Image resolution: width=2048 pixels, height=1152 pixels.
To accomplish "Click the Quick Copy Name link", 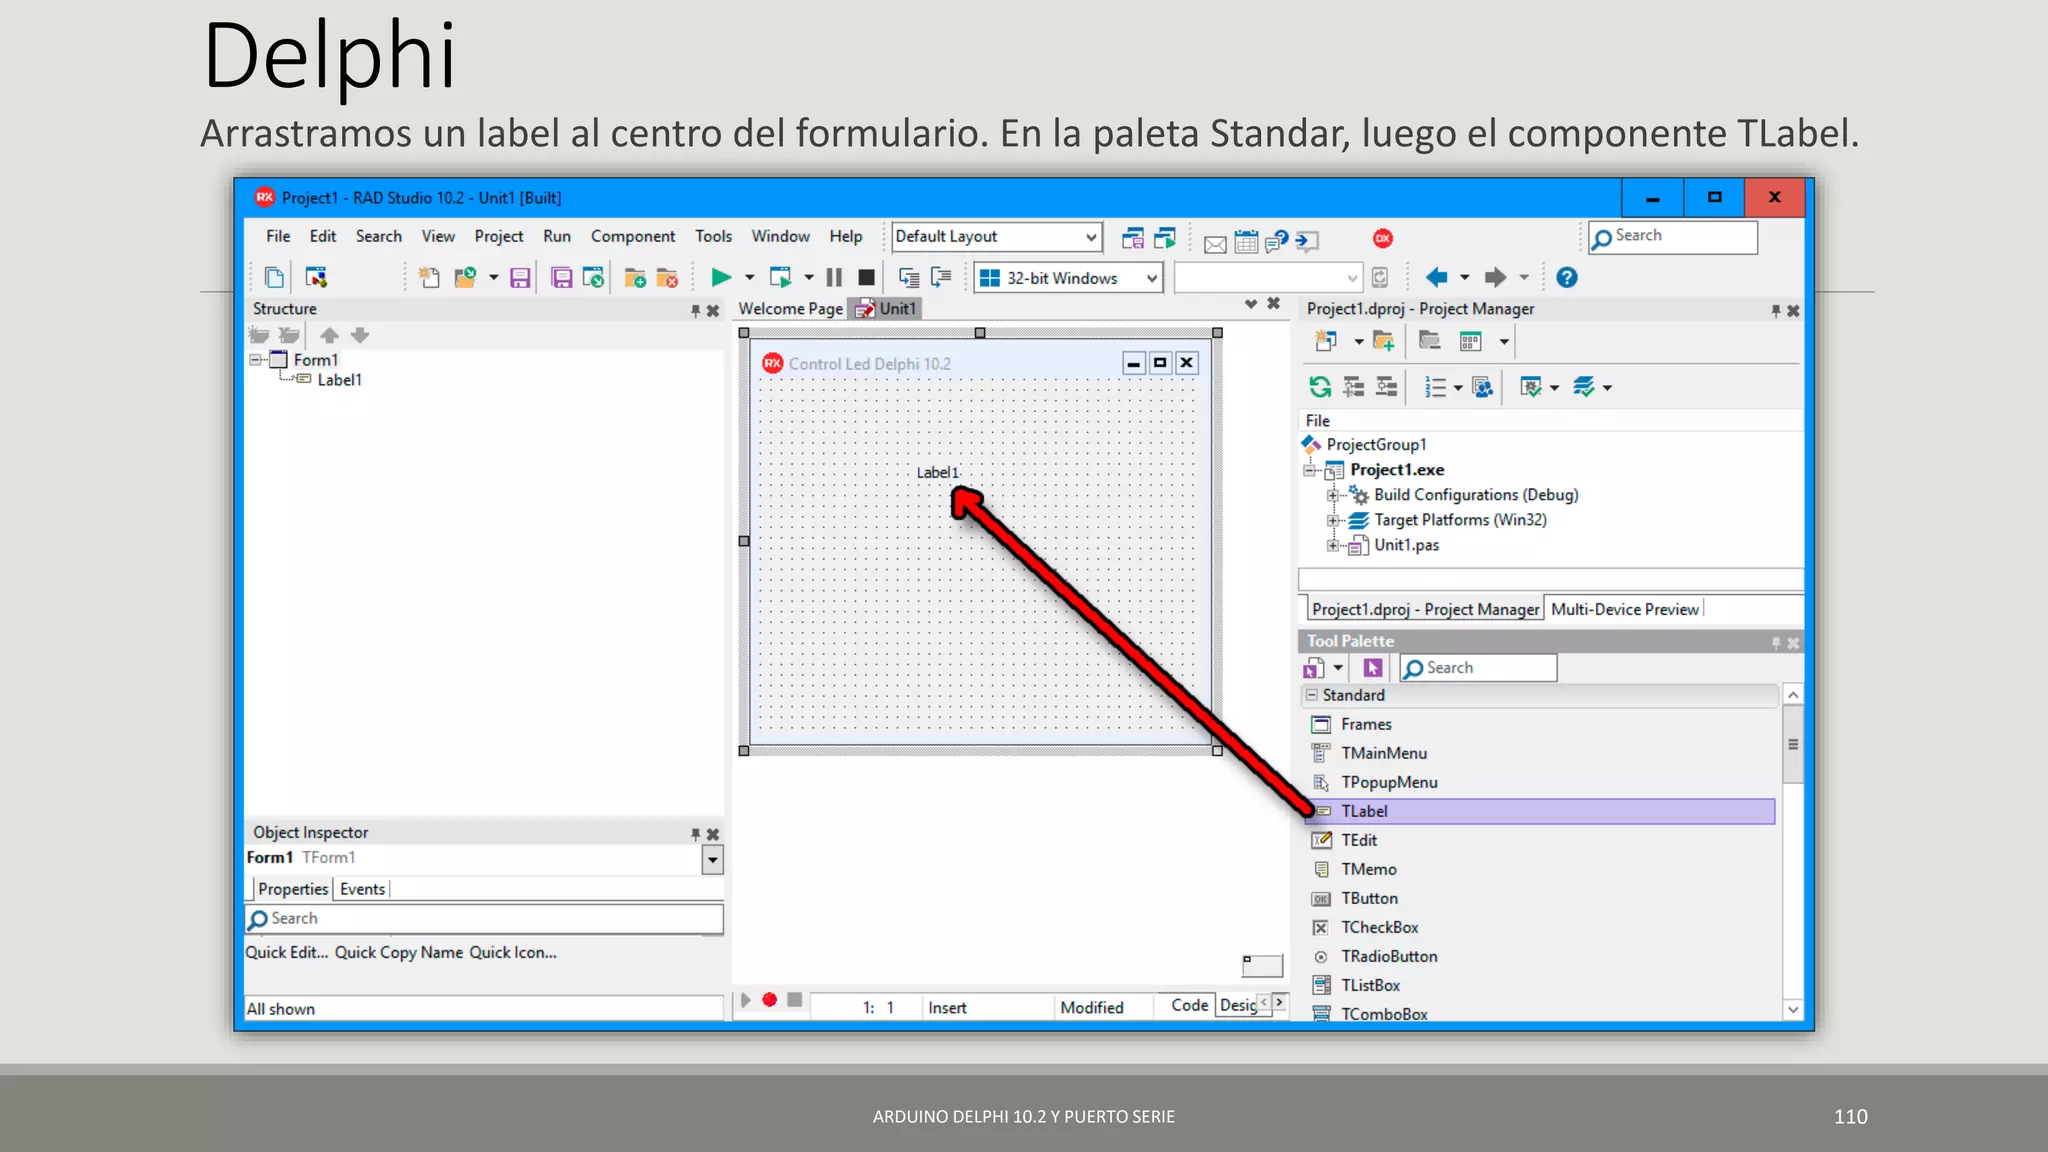I will click(399, 952).
